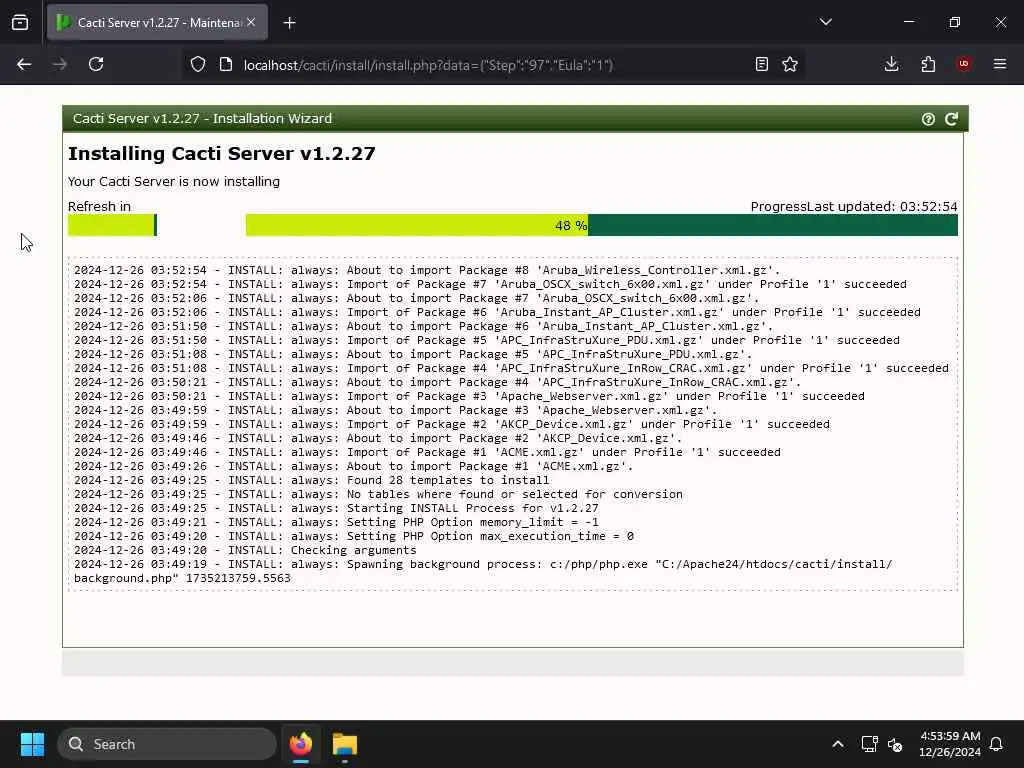Click the log line 'Setting PHP Option memory_limit = -1'
The image size is (1024, 768).
coord(336,522)
